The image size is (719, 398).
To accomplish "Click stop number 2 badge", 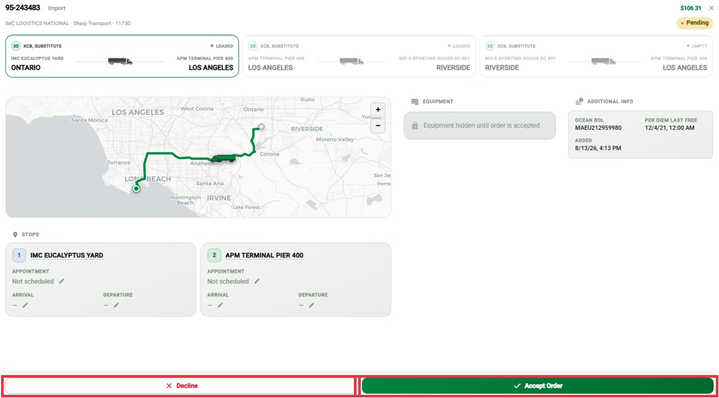I will click(x=214, y=255).
